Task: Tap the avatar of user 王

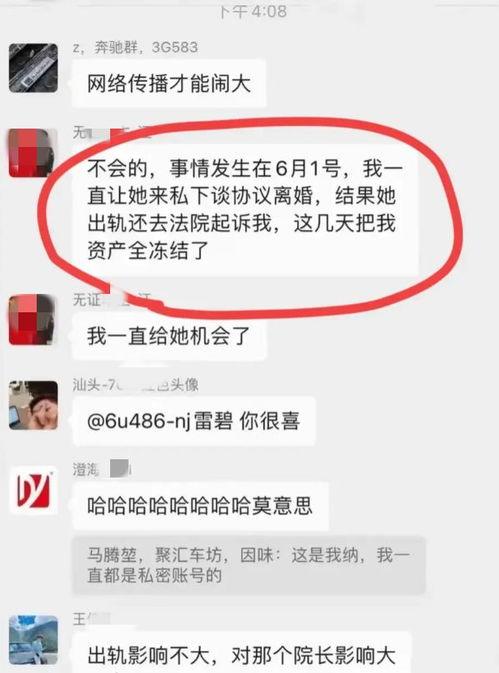Action: 33,640
